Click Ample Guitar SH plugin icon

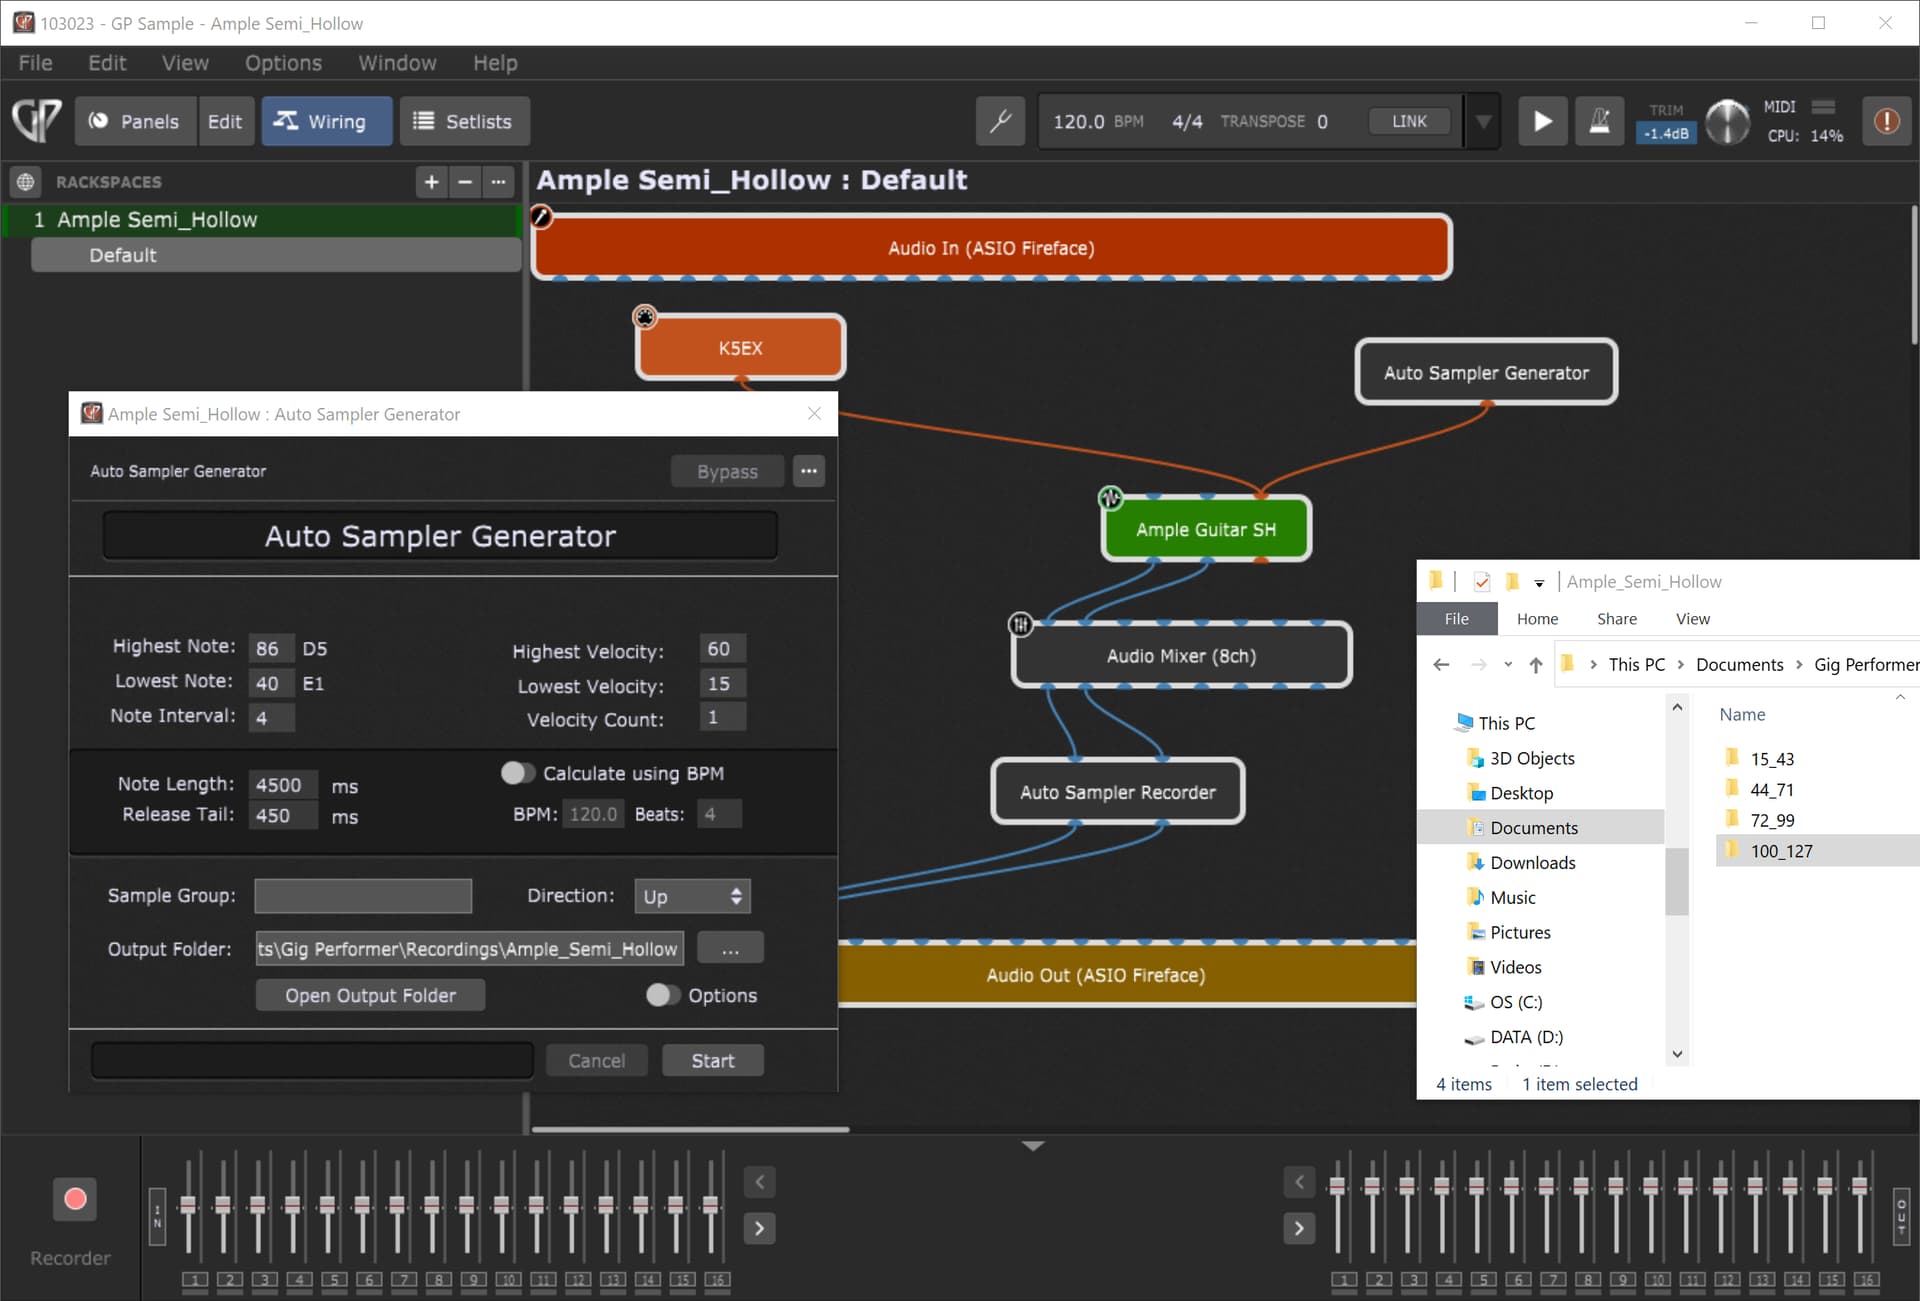click(x=1110, y=497)
